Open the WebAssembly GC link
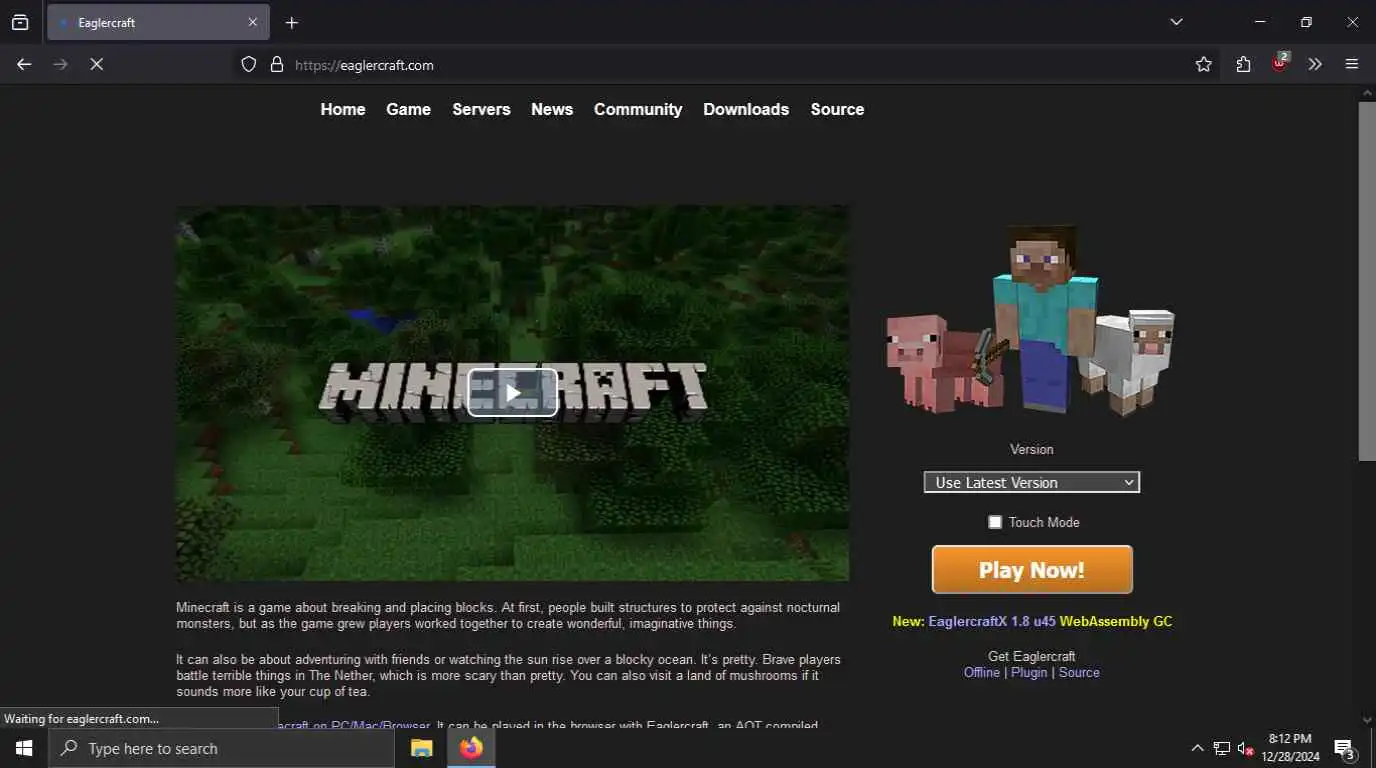Screen dimensions: 1376x768 click(x=1116, y=621)
